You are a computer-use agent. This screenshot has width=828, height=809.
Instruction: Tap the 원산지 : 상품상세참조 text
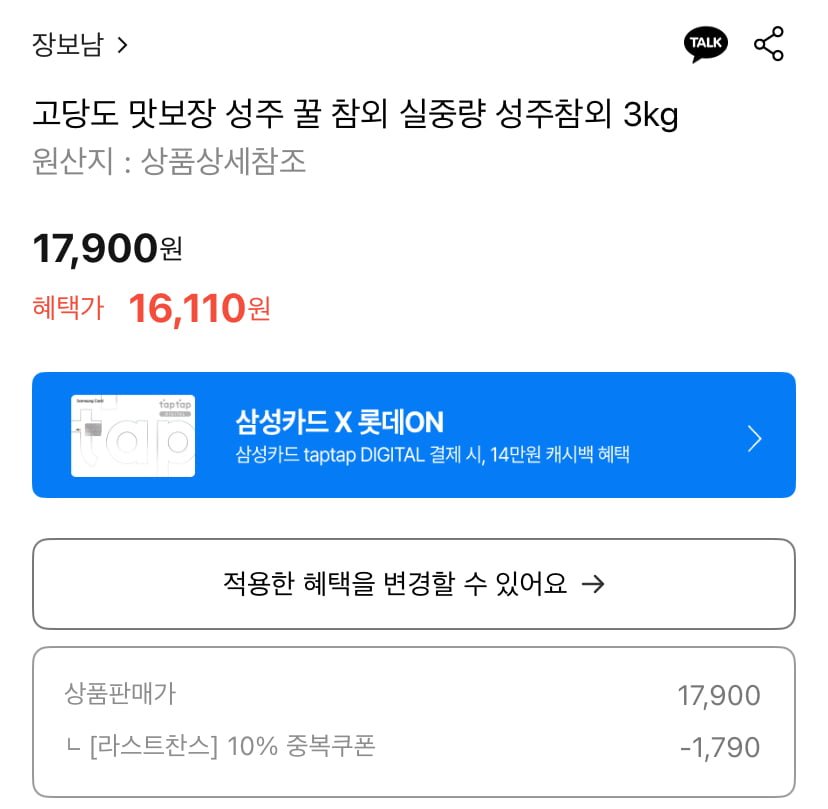[169, 161]
